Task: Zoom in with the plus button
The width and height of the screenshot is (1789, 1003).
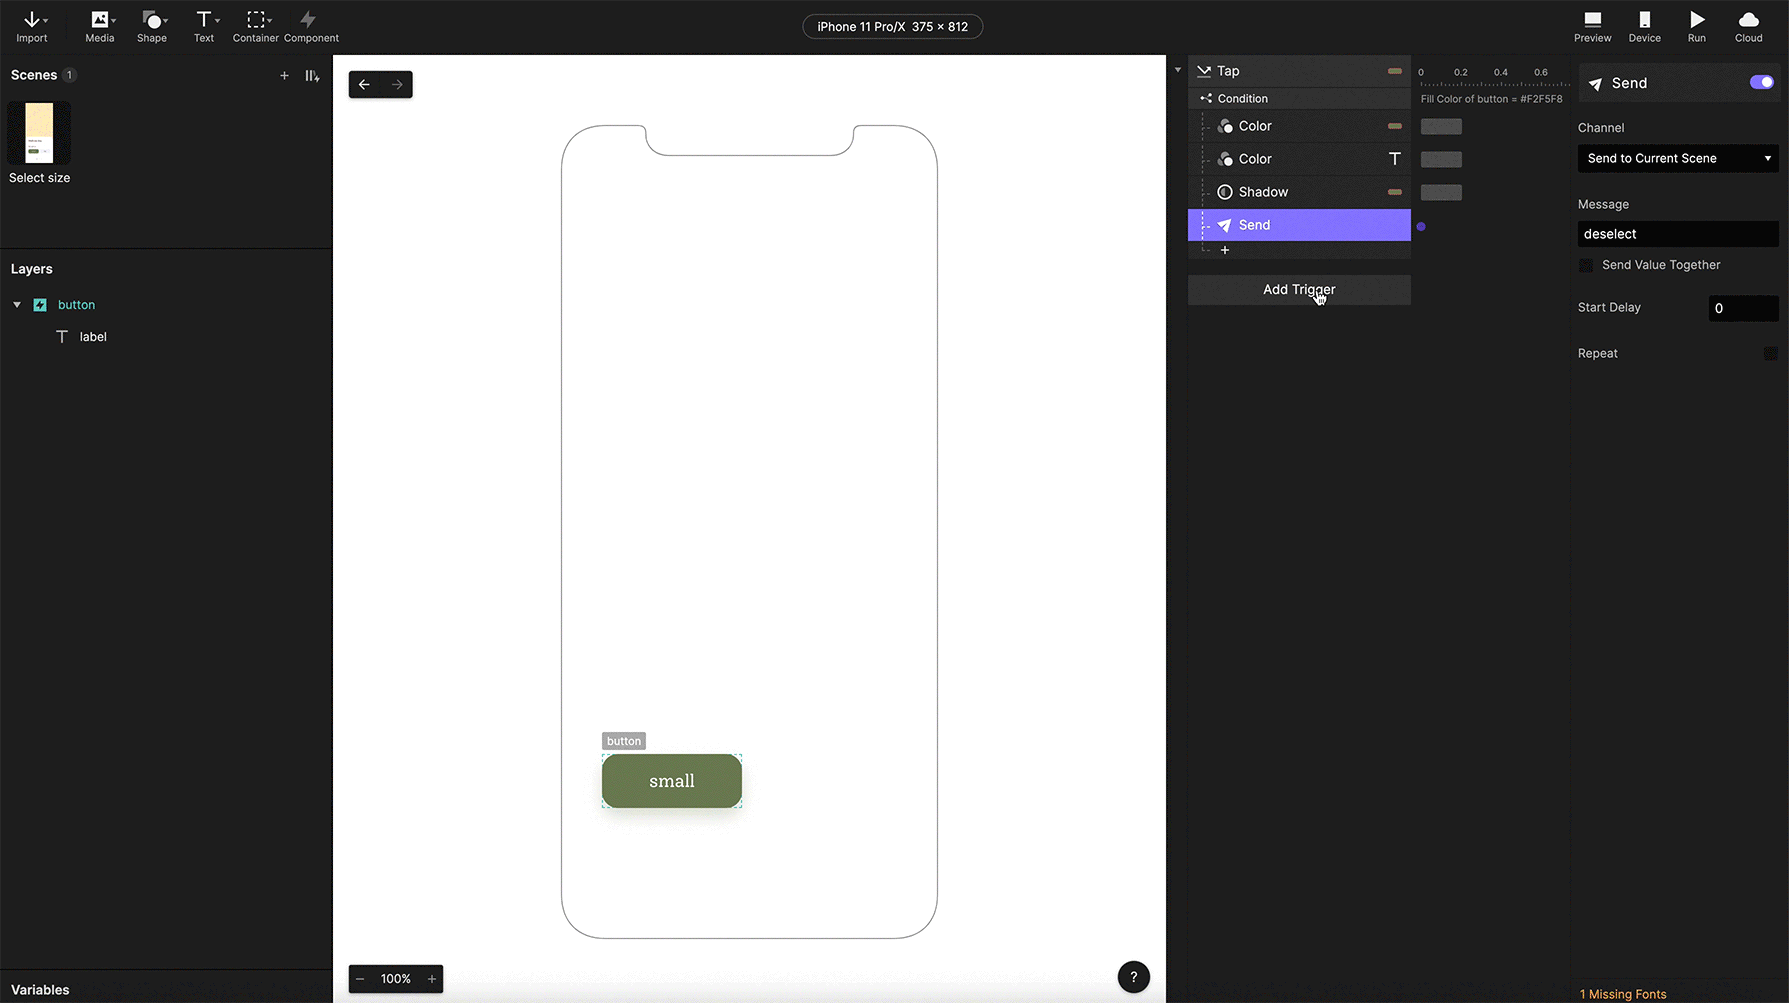Action: pos(432,979)
